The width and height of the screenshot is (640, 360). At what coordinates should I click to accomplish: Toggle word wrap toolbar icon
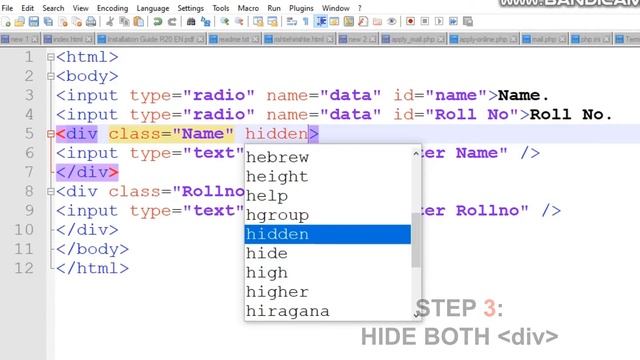point(291,22)
